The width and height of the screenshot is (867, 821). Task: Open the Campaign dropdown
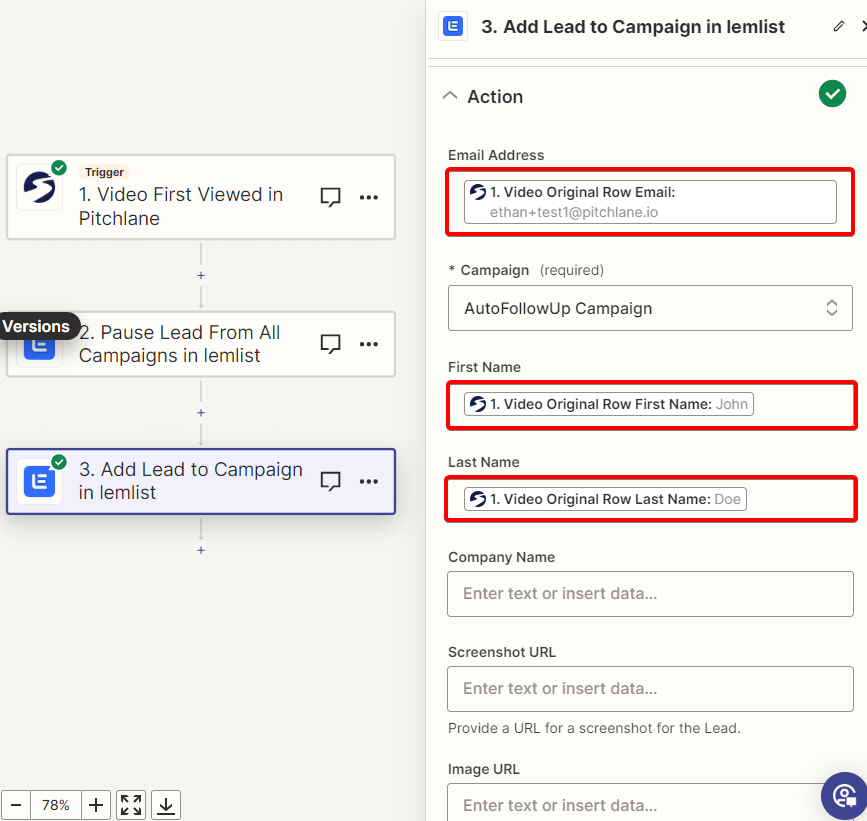click(x=650, y=308)
